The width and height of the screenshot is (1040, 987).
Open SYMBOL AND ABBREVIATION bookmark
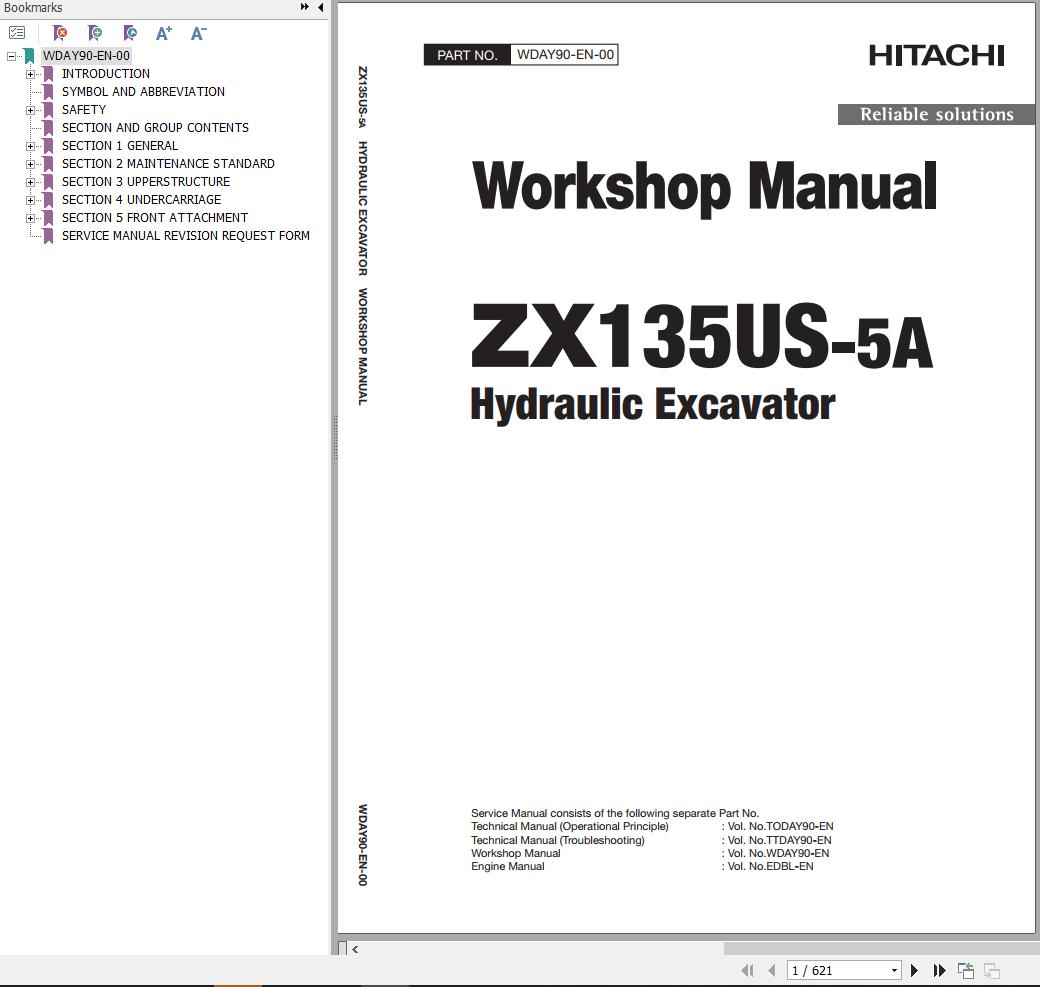pos(143,92)
